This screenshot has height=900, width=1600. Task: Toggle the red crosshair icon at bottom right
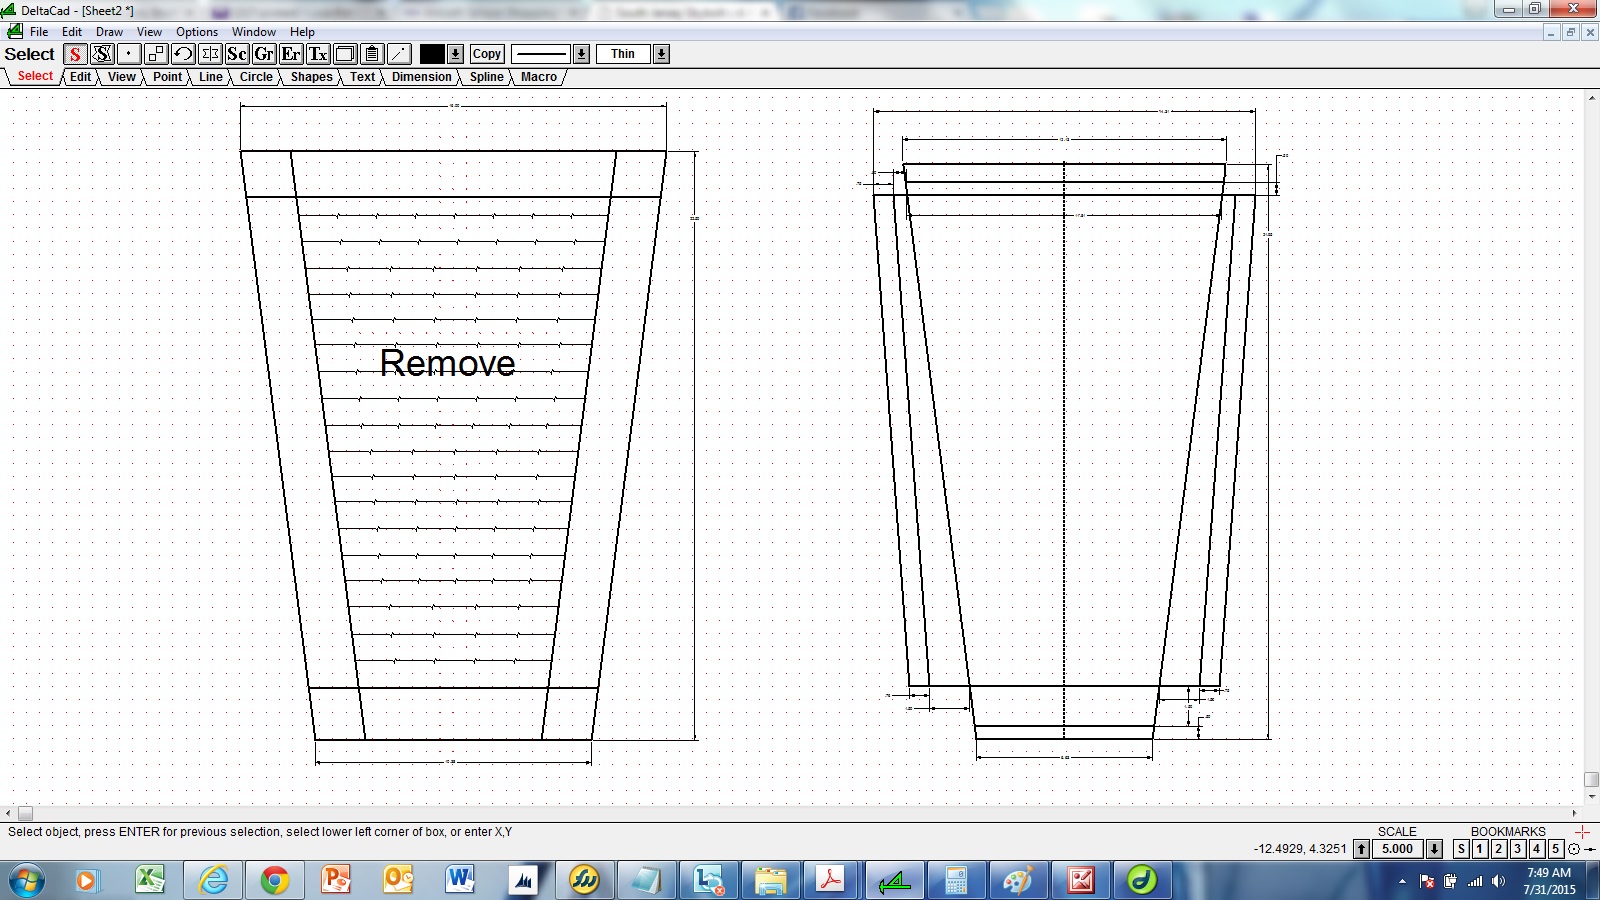pos(1582,832)
